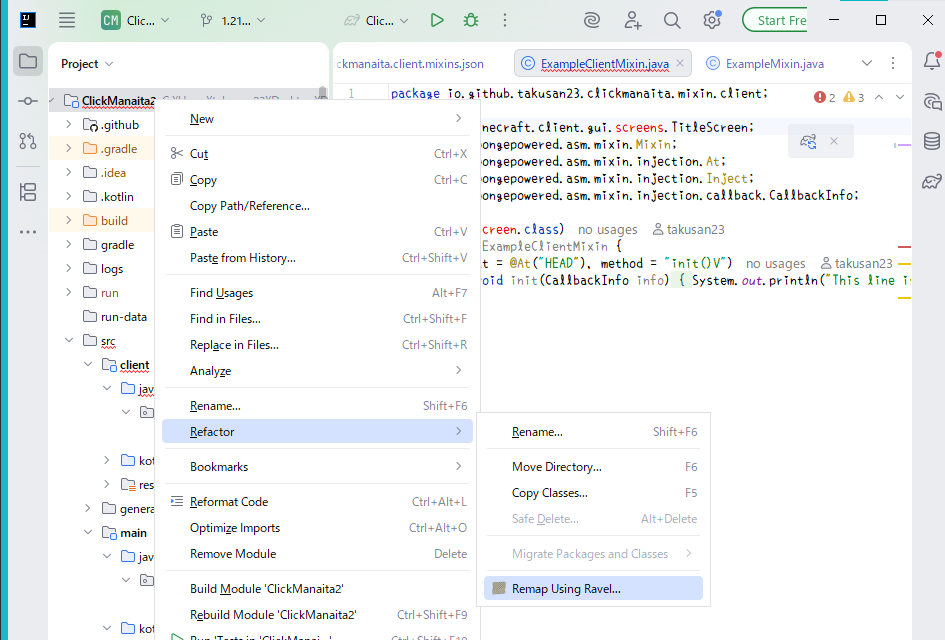Open the IDE settings gear icon
Viewport: 945px width, 640px height.
[712, 20]
